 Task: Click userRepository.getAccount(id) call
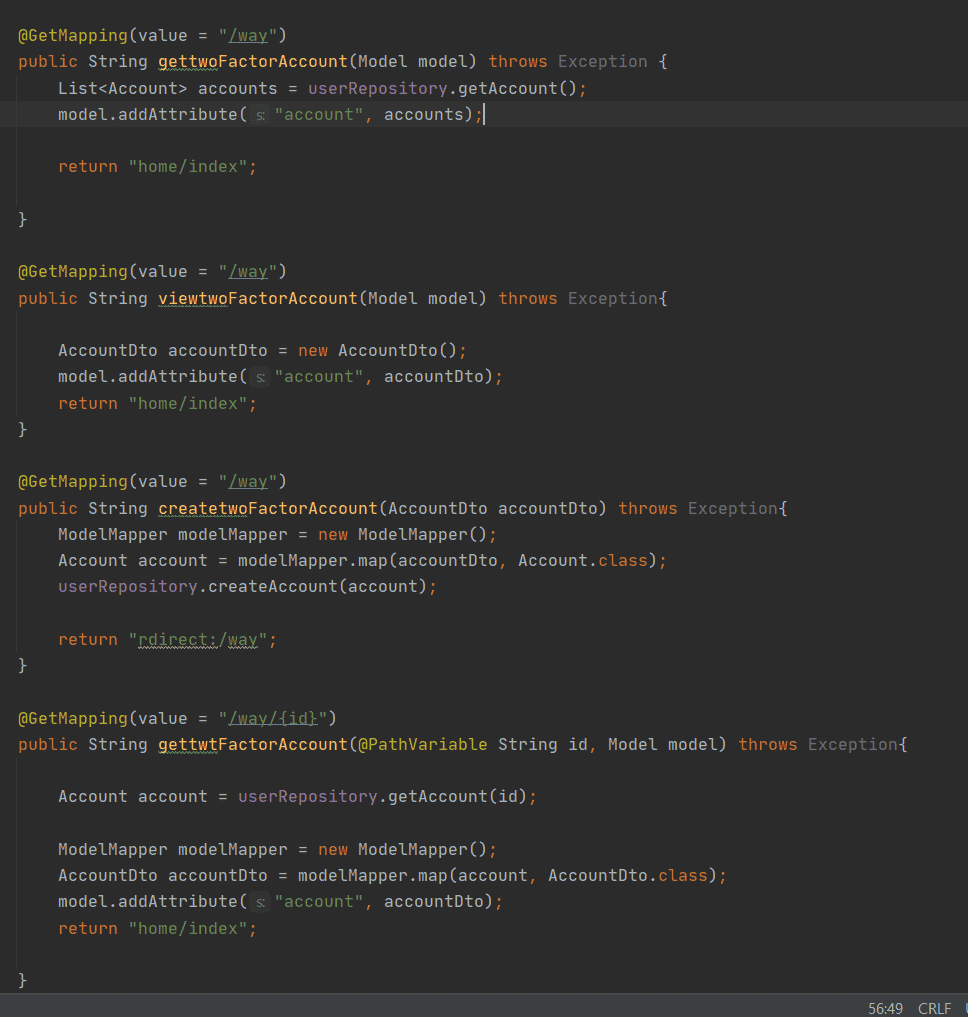pyautogui.click(x=383, y=796)
